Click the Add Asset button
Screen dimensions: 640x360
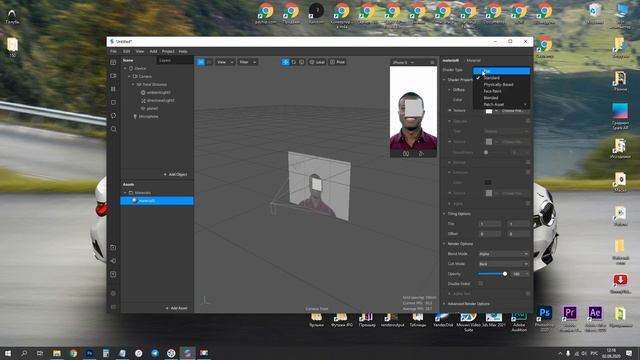(176, 308)
